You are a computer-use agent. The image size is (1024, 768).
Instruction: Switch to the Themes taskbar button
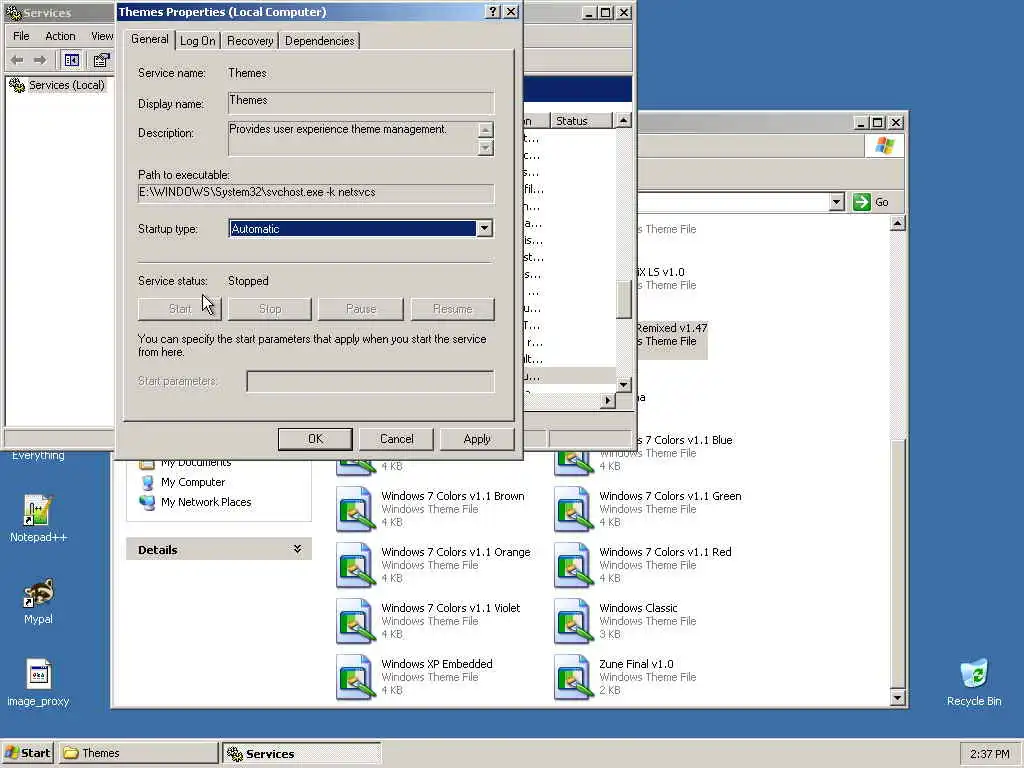pyautogui.click(x=138, y=753)
